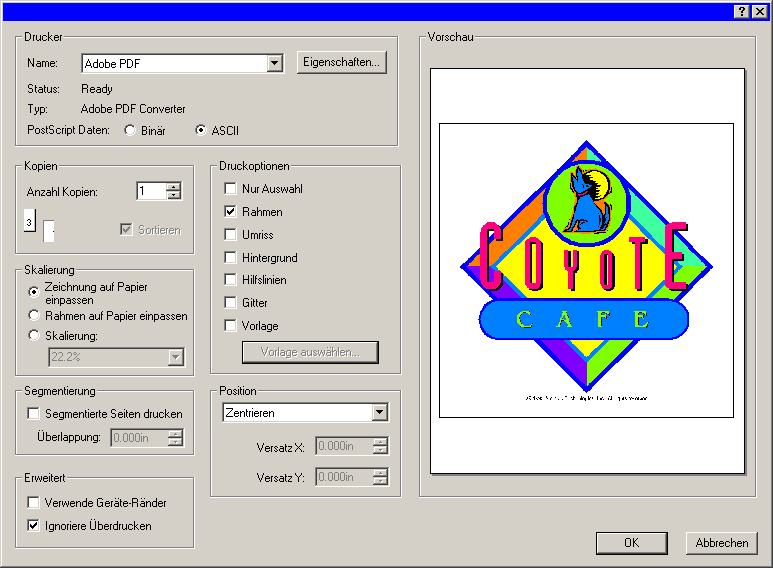Enable the Umriss checkbox

230,234
